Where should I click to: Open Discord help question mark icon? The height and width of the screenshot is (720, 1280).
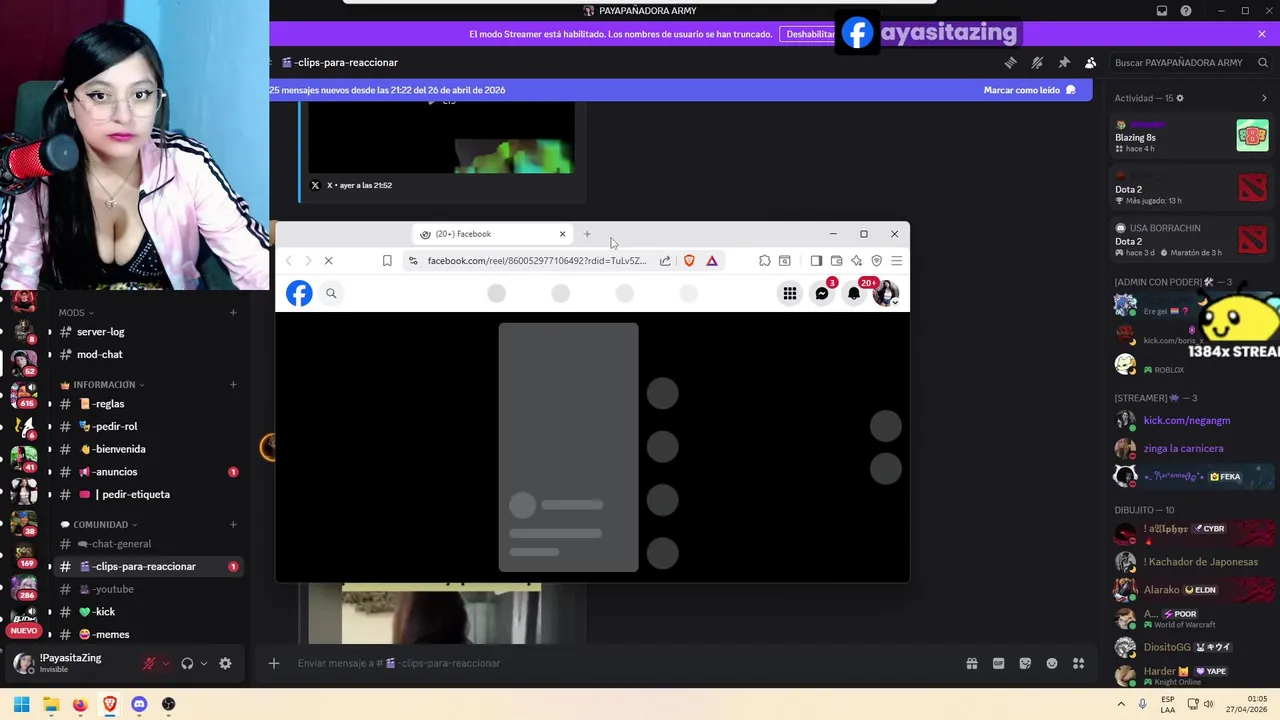[x=1186, y=11]
